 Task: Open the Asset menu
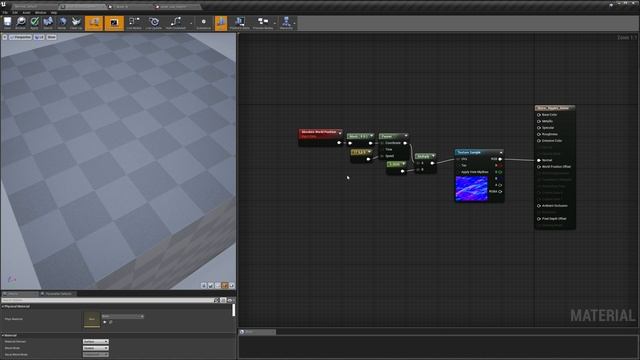click(x=26, y=13)
